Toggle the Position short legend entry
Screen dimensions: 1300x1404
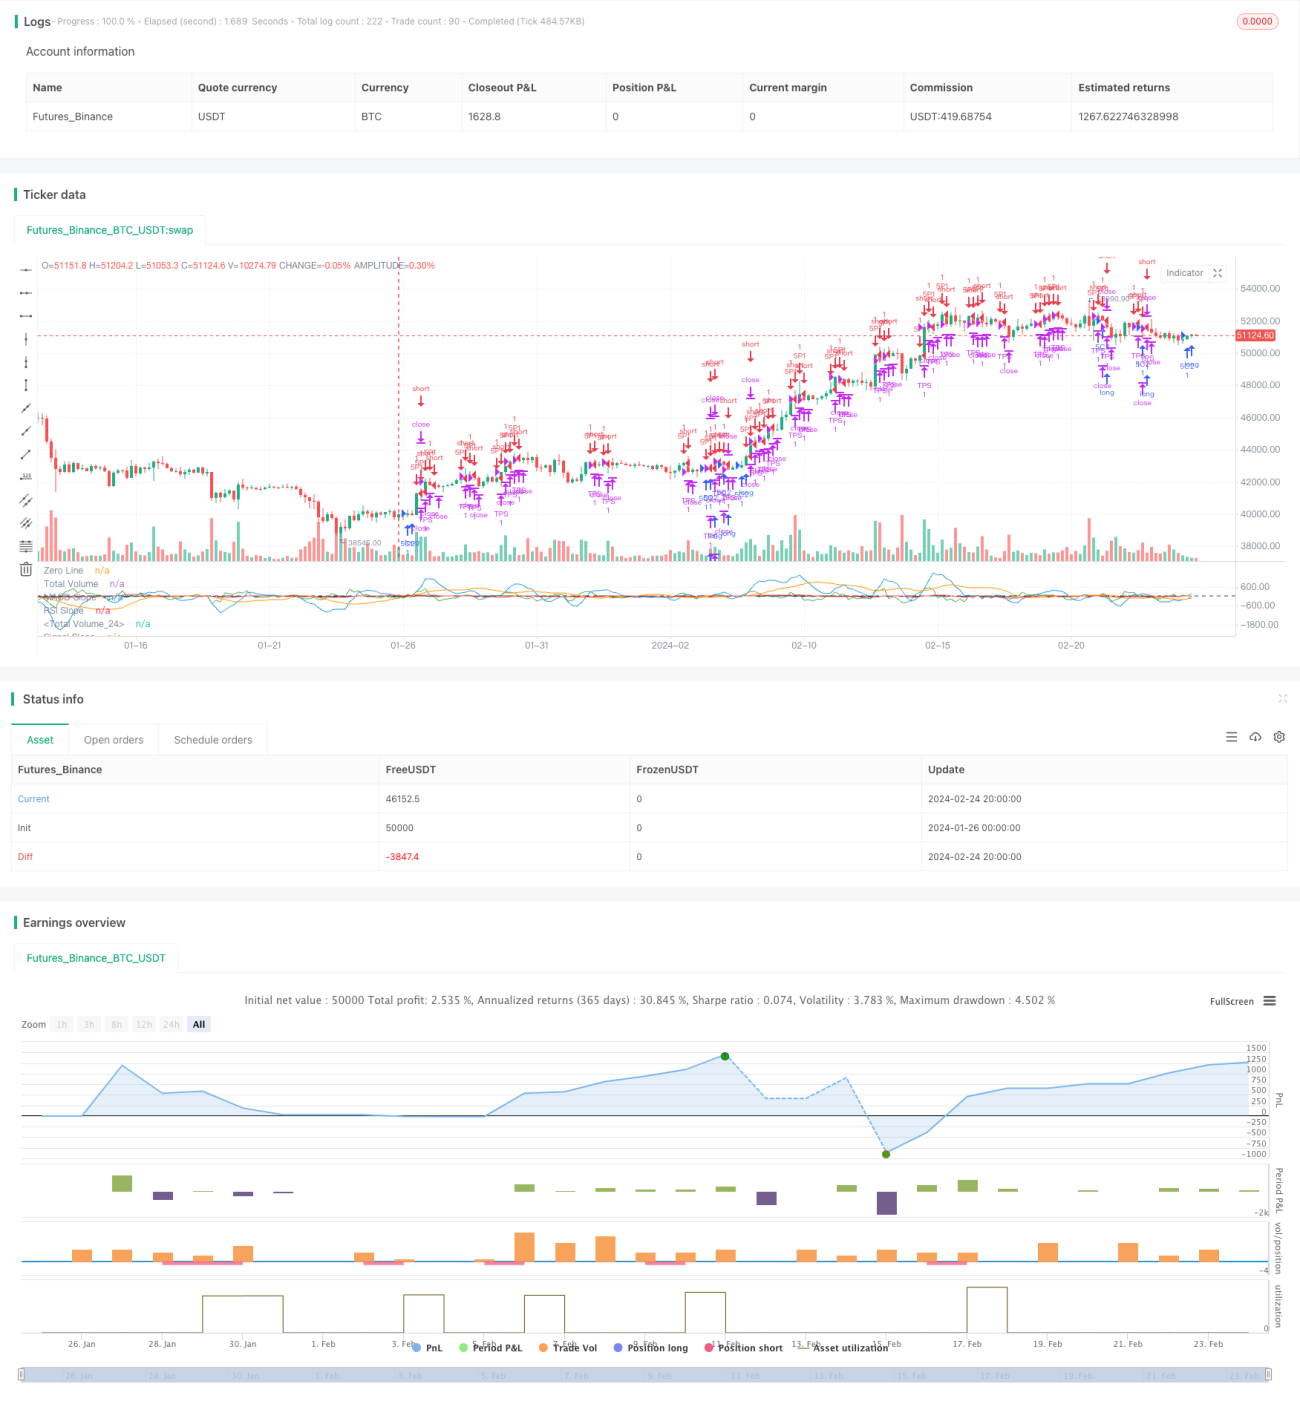tap(743, 1348)
